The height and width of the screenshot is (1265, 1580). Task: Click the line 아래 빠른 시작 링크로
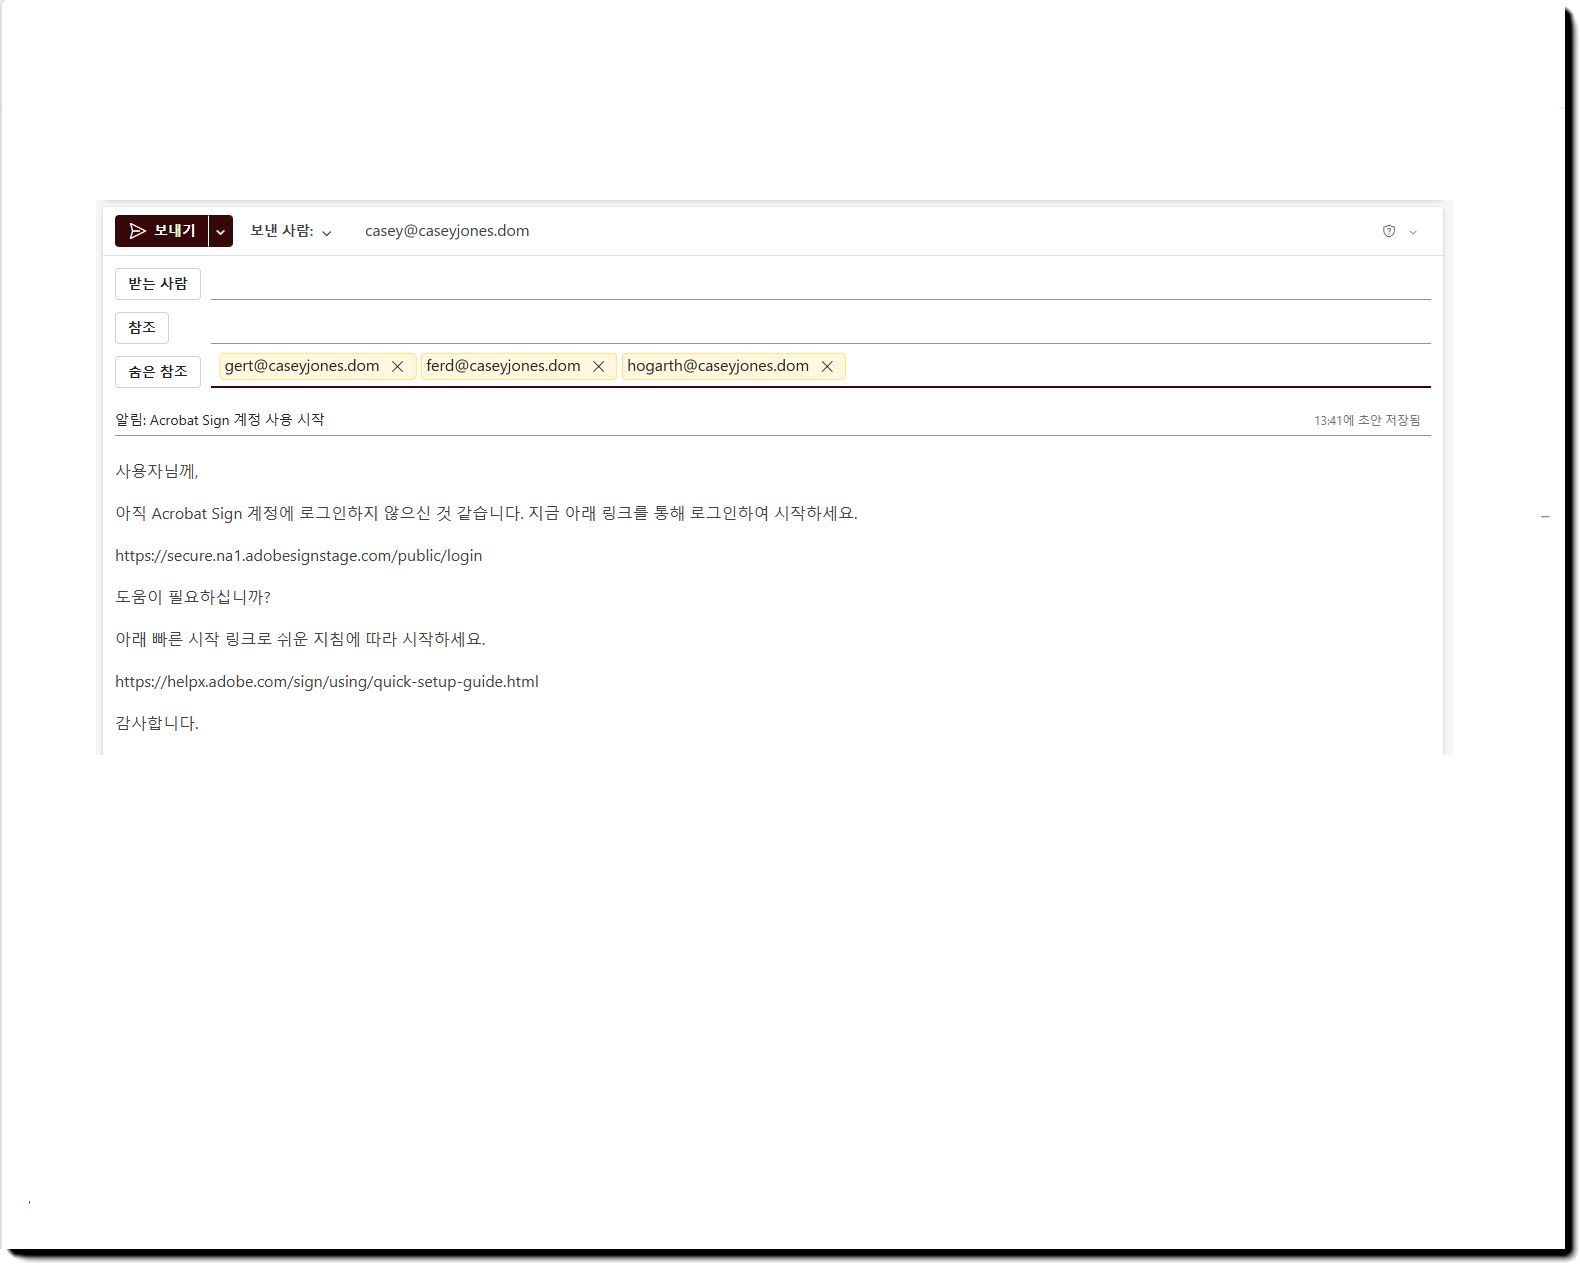tap(300, 639)
